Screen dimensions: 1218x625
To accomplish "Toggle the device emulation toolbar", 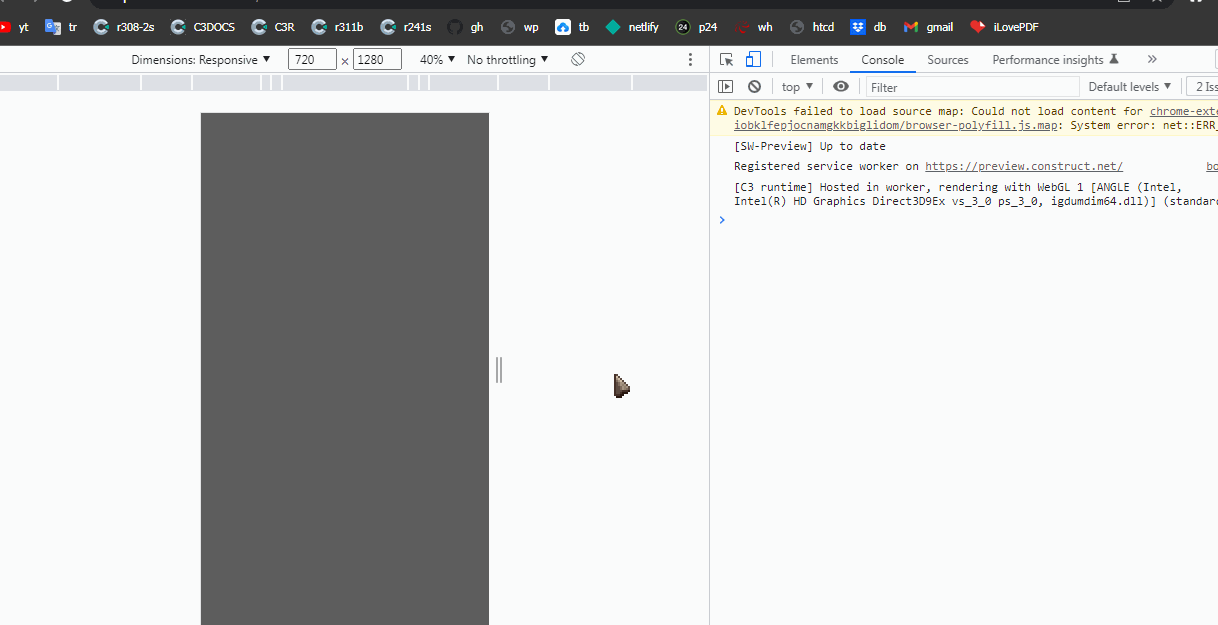I will point(752,59).
